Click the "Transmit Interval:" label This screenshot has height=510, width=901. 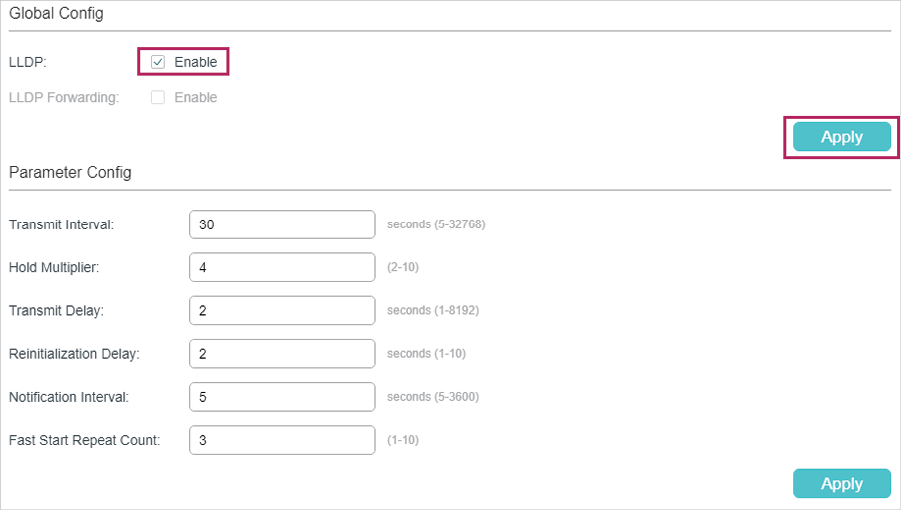click(61, 224)
